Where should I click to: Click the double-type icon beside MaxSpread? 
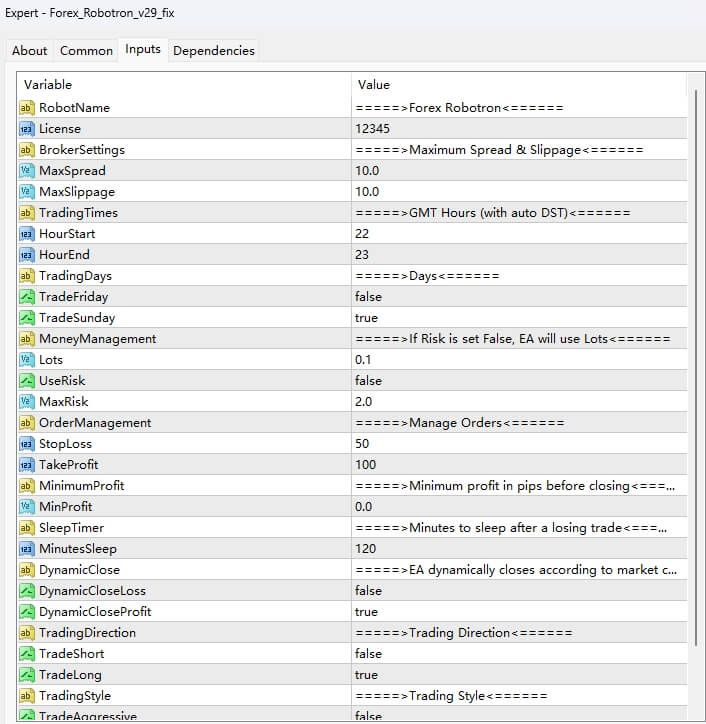[27, 171]
